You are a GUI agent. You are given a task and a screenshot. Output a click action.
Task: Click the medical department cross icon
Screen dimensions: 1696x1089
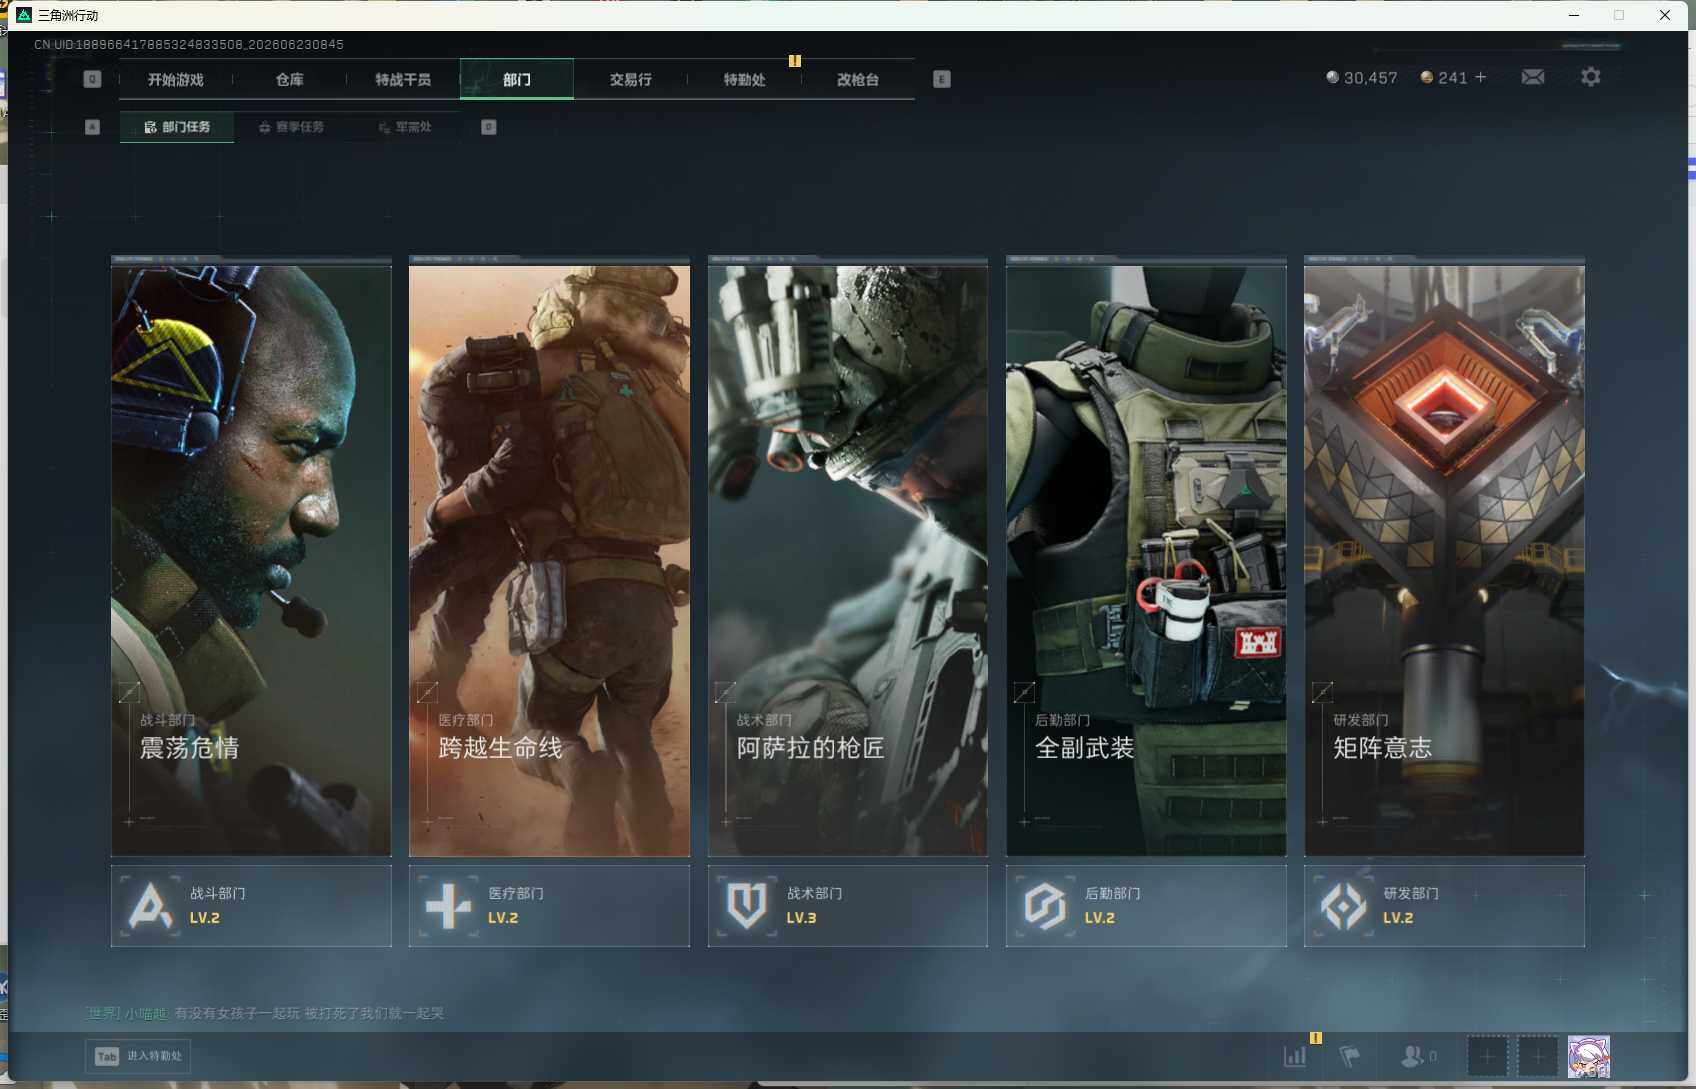(448, 906)
